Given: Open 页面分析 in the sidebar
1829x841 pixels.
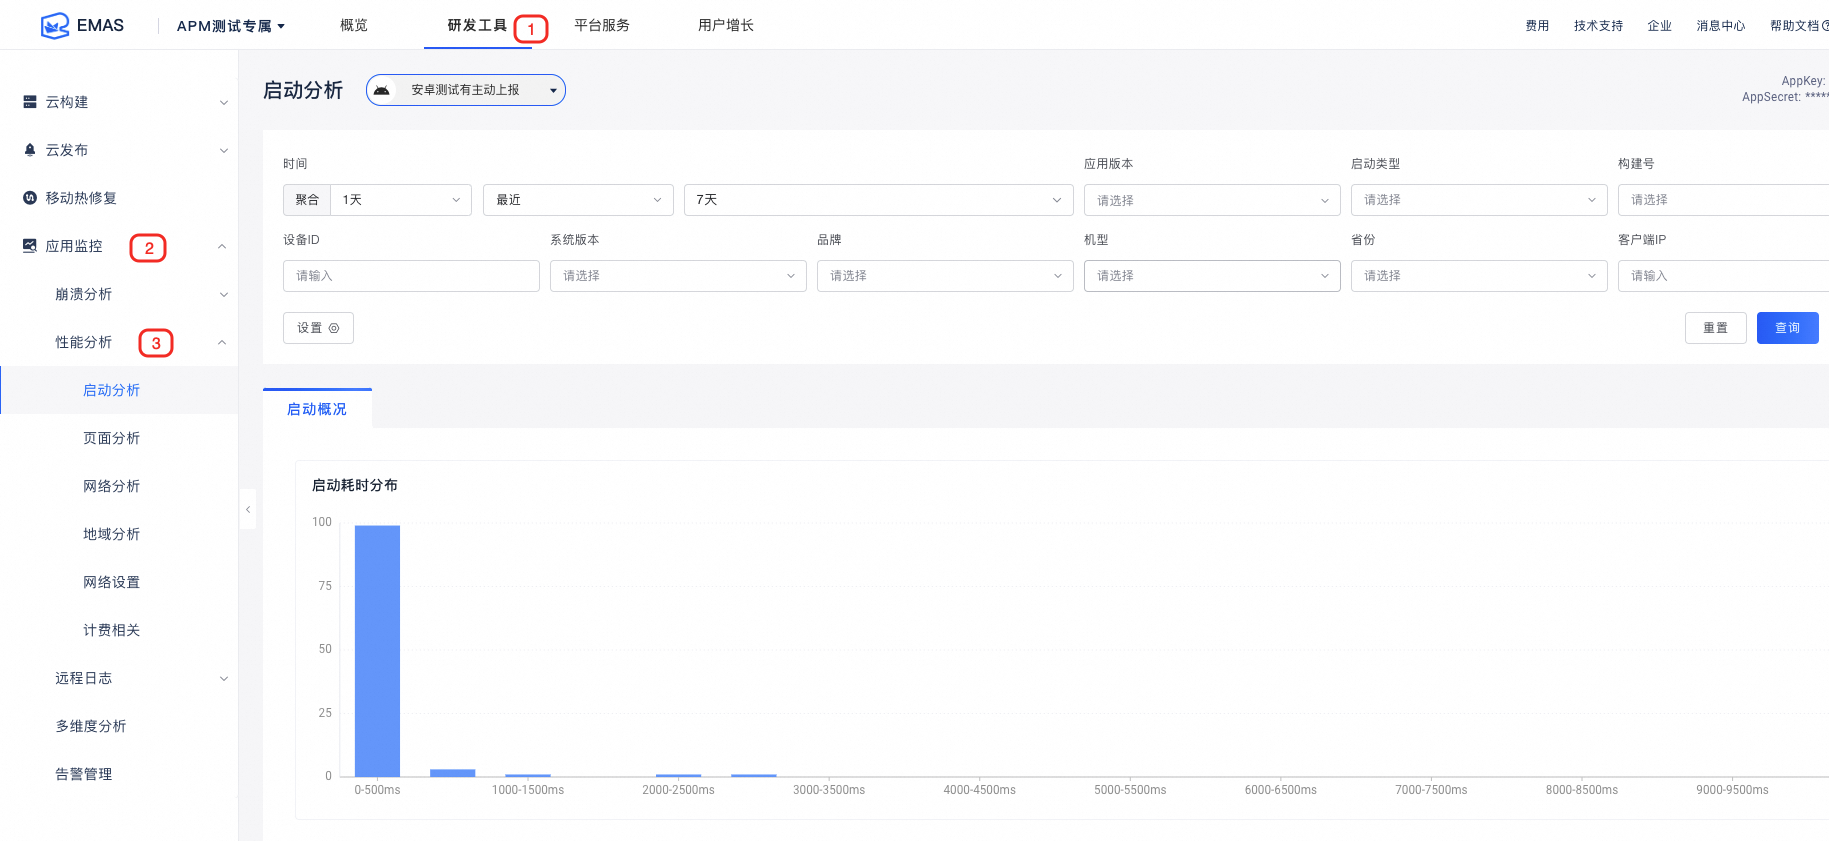Looking at the screenshot, I should coord(112,438).
